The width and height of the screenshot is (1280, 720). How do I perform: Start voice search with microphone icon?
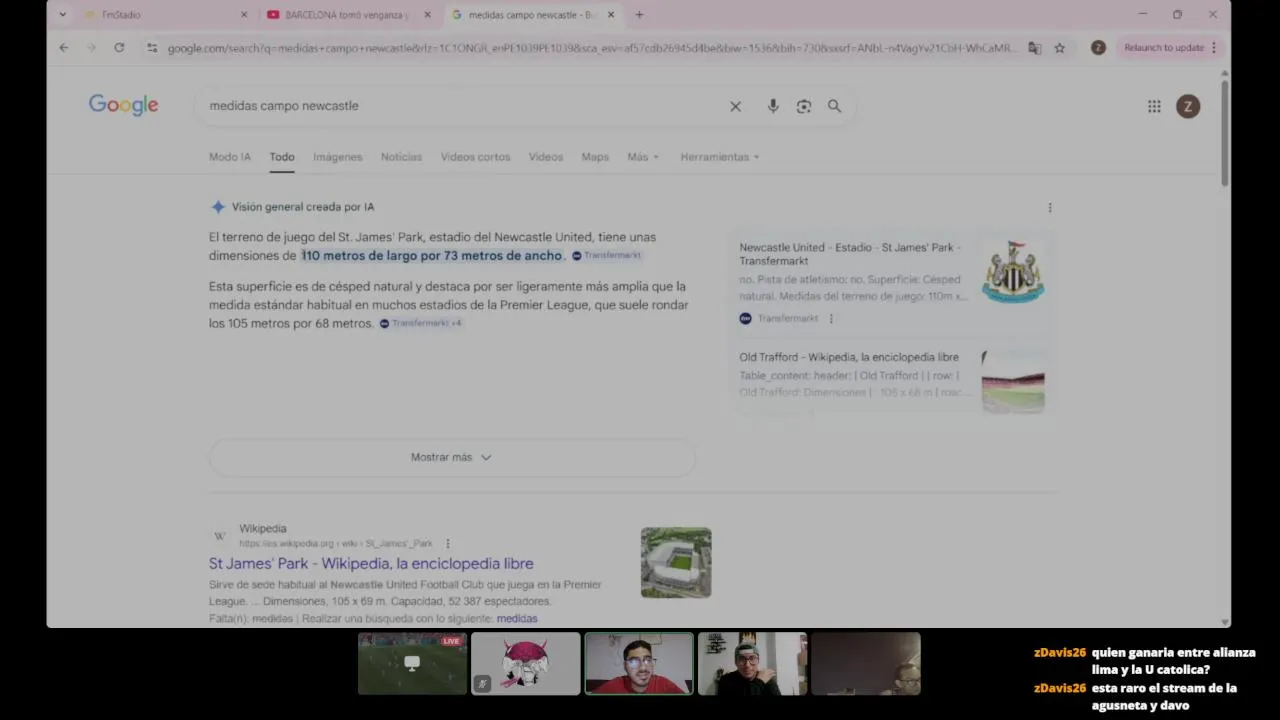point(773,106)
